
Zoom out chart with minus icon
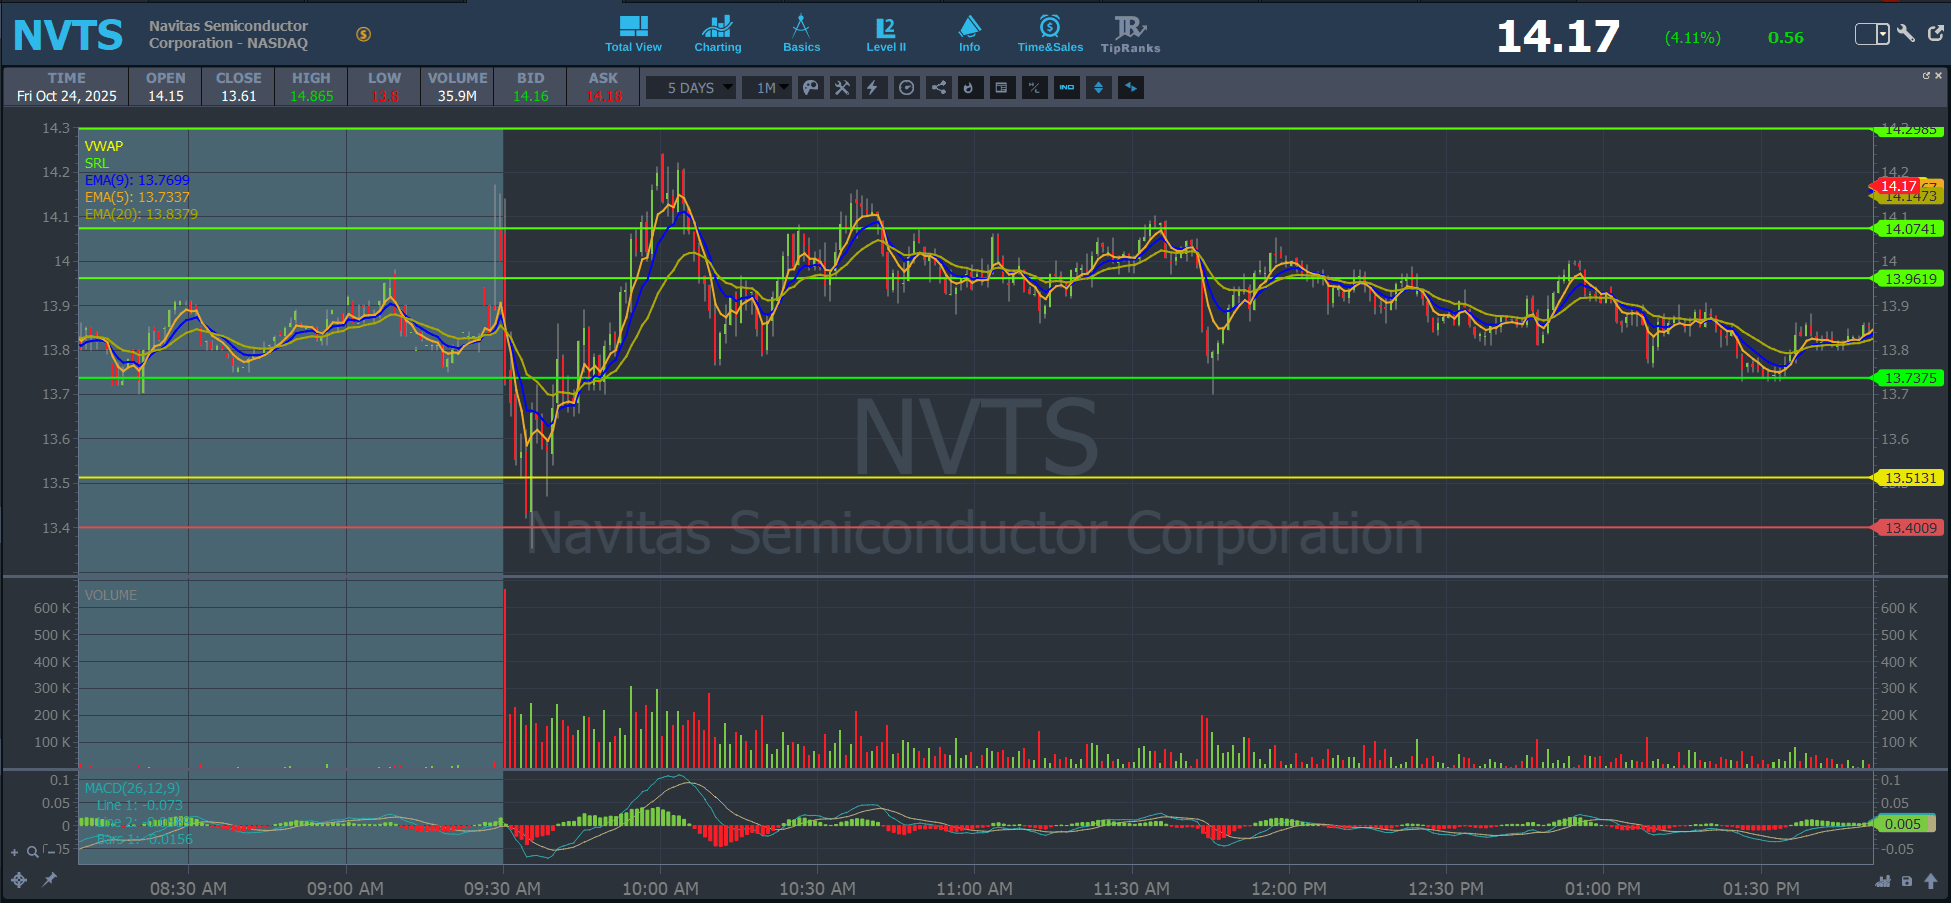(50, 852)
